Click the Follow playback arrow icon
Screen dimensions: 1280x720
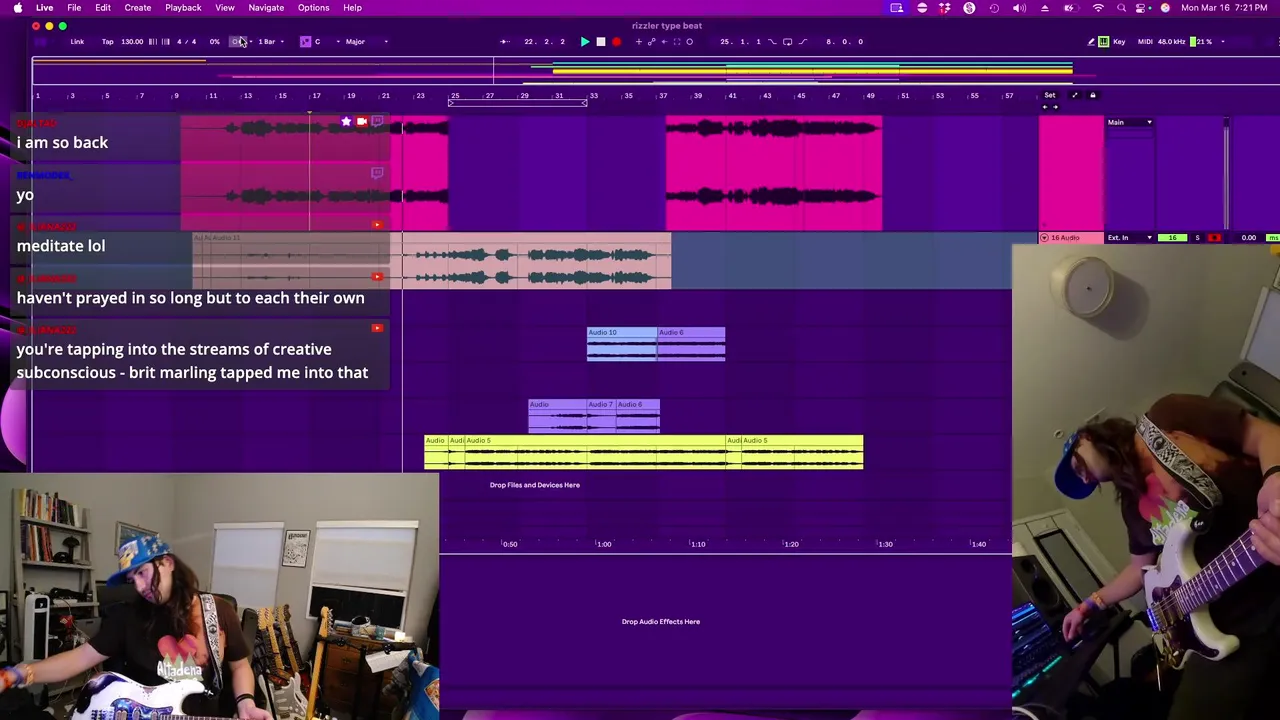(x=505, y=42)
